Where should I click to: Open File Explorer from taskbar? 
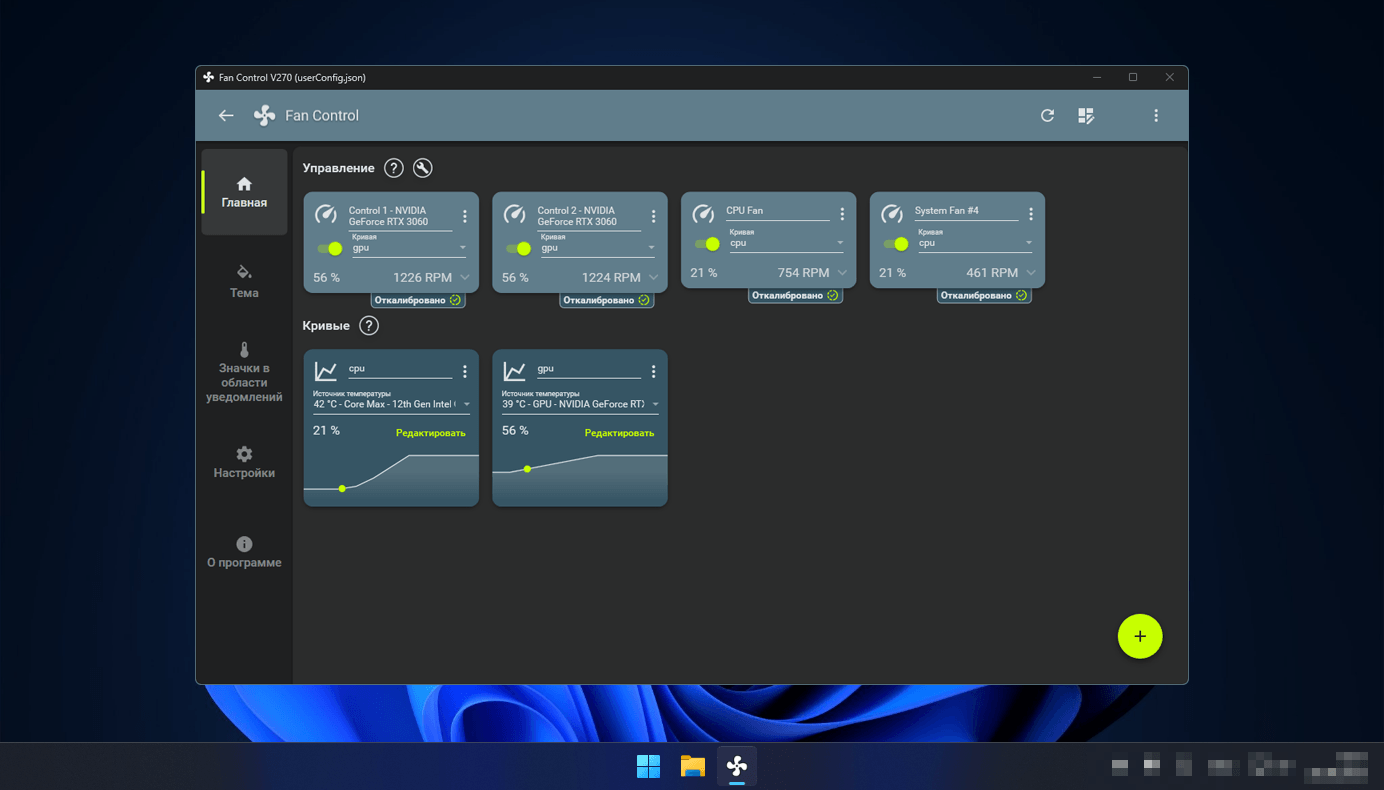click(693, 766)
